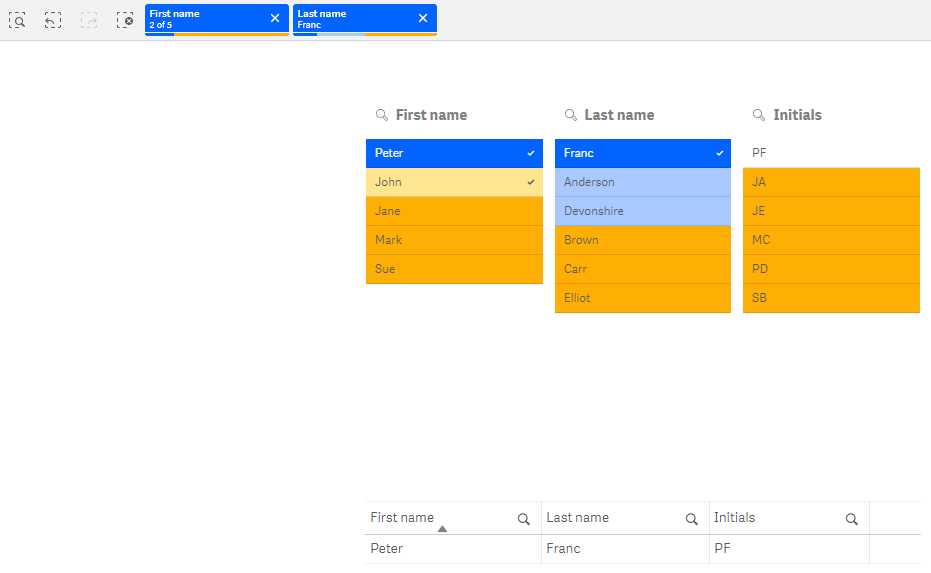Select Anderson in Last name list
Image resolution: width=931 pixels, height=573 pixels.
tap(642, 182)
